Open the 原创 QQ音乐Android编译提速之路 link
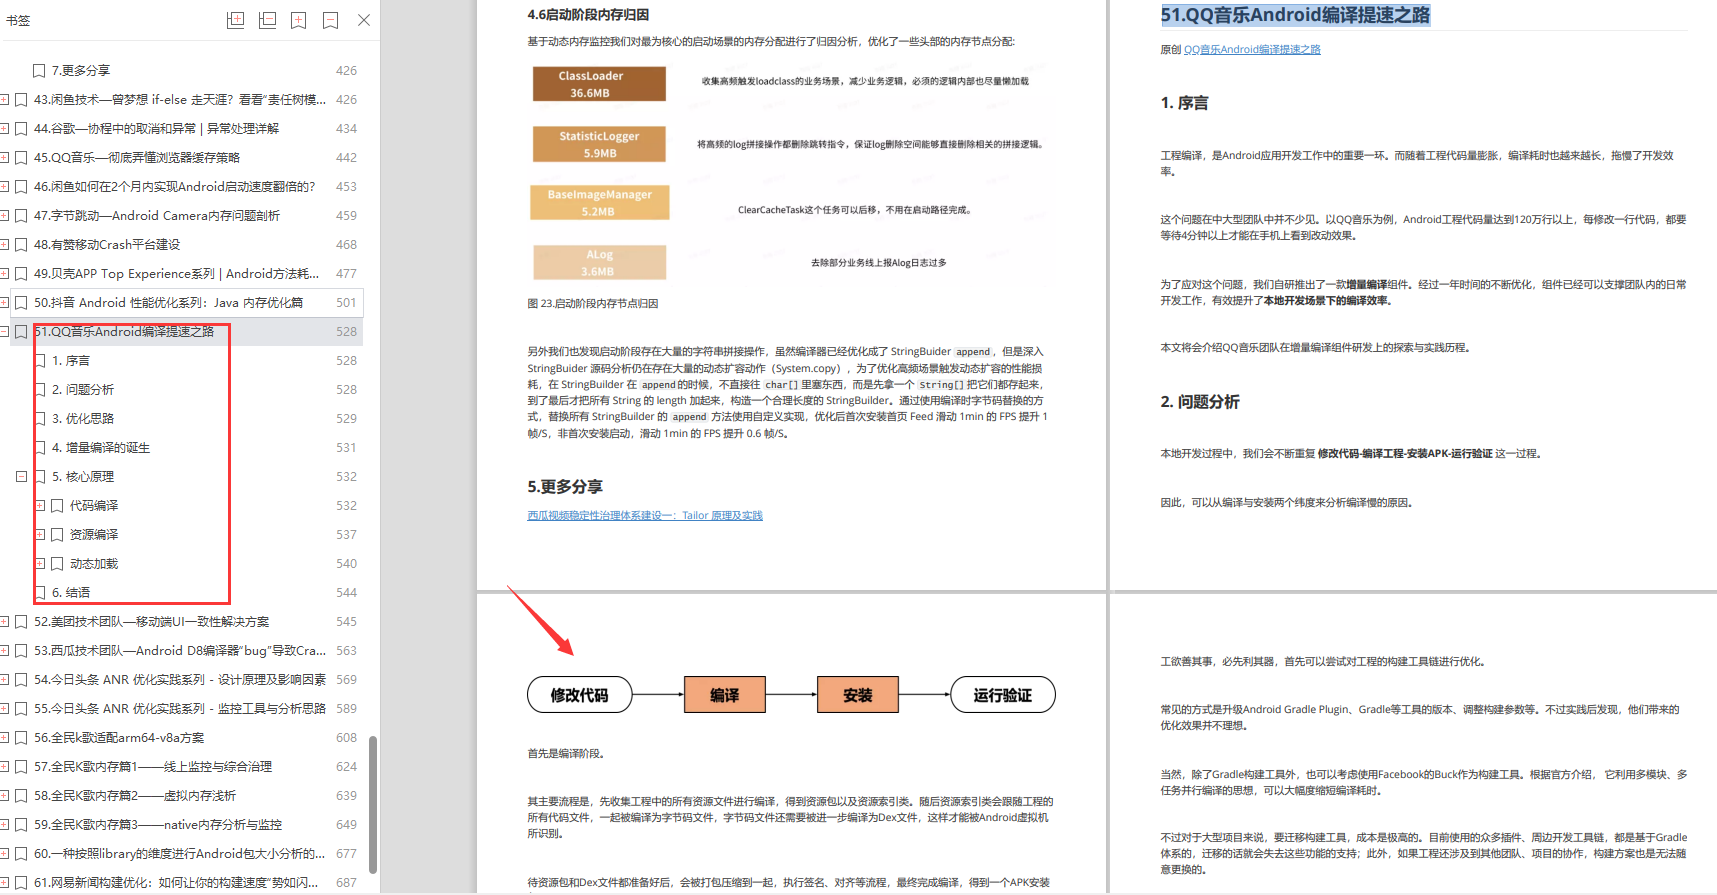Viewport: 1717px width, 895px height. coord(1252,49)
